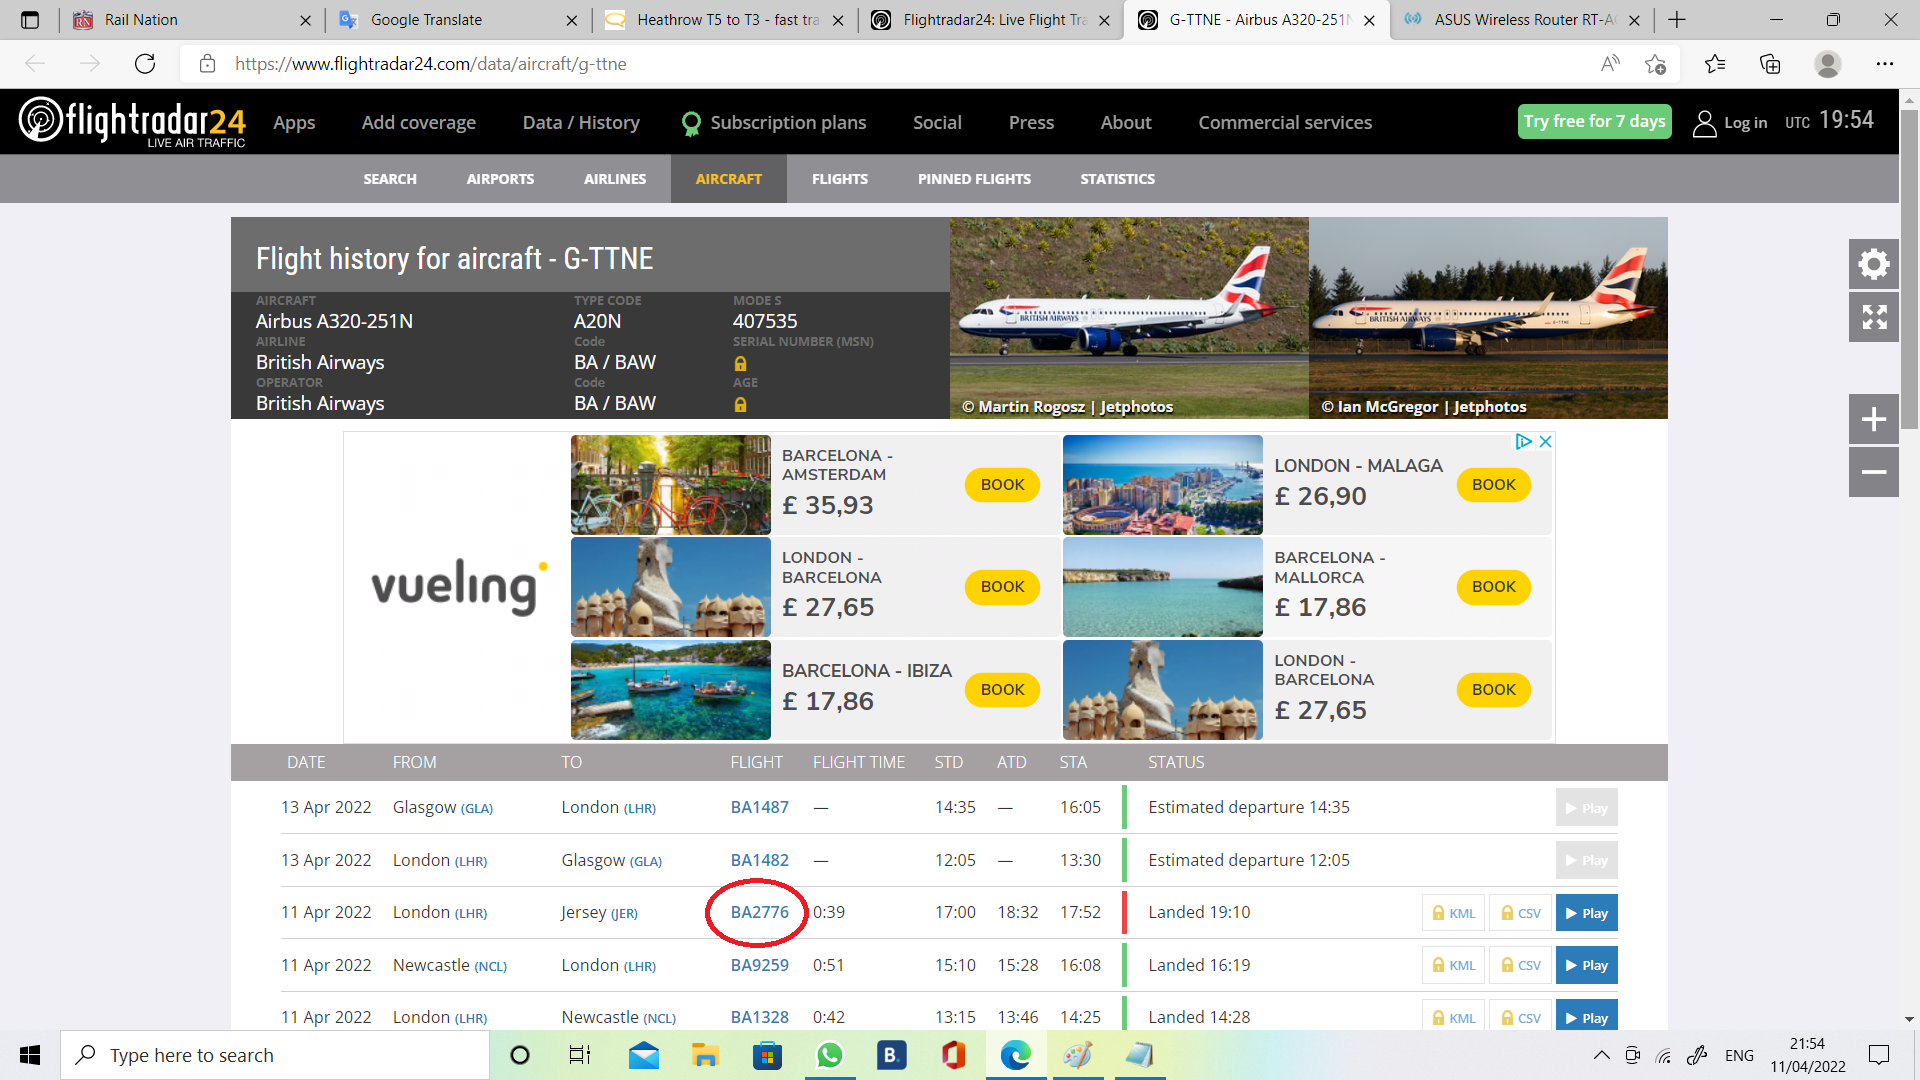Click the Flightradar24 logo
This screenshot has height=1080, width=1920.
pyautogui.click(x=132, y=122)
